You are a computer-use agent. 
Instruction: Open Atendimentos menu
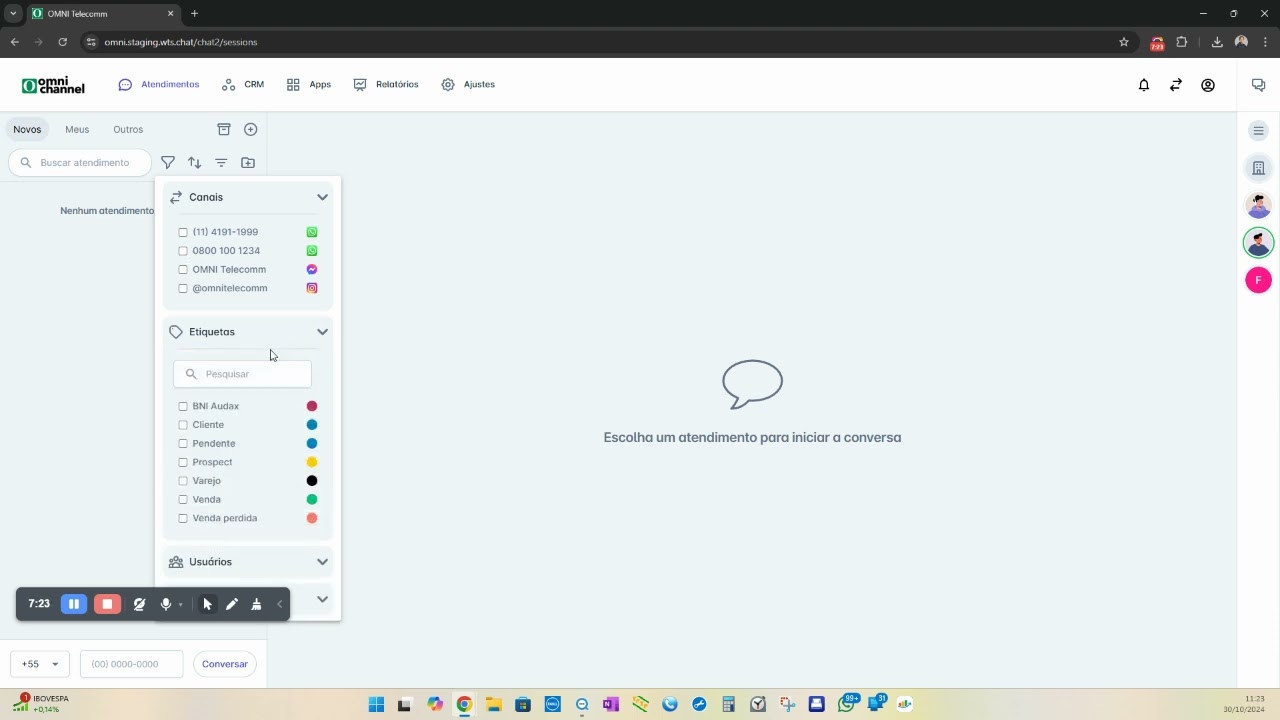[159, 85]
